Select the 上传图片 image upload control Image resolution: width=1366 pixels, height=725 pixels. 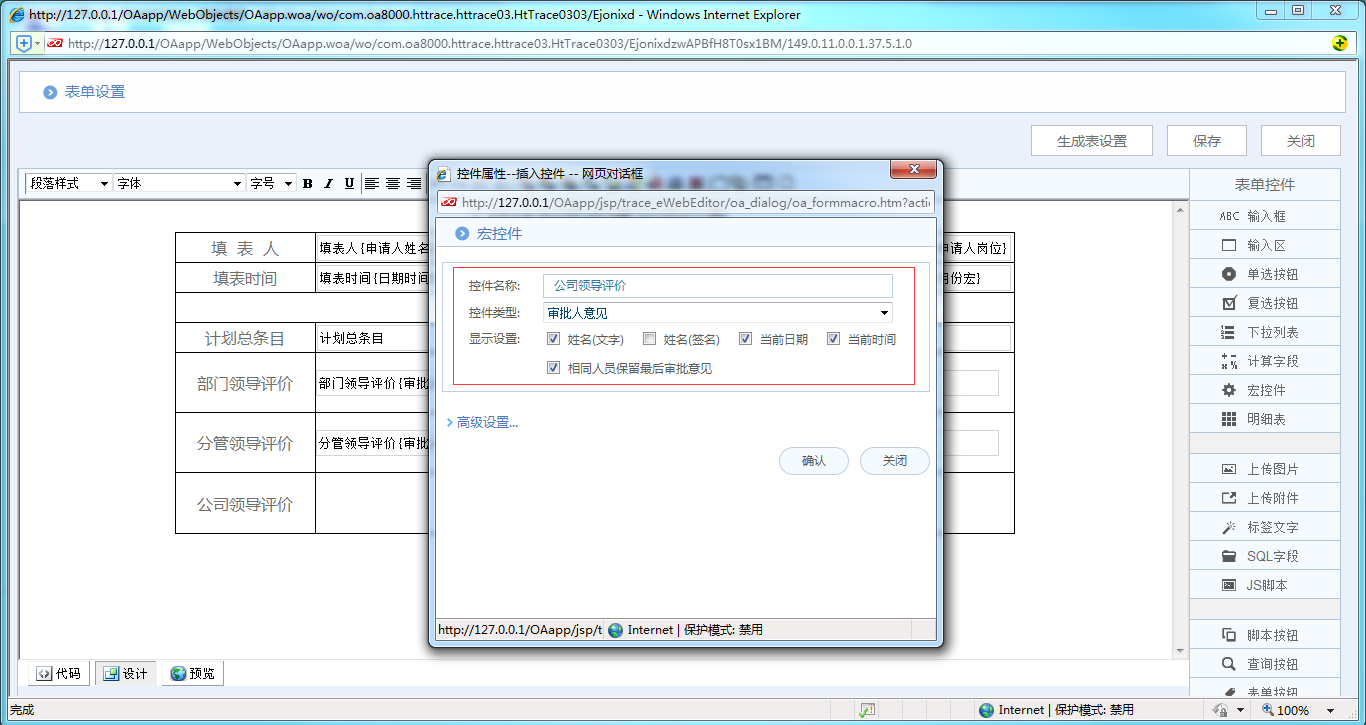tap(1264, 468)
